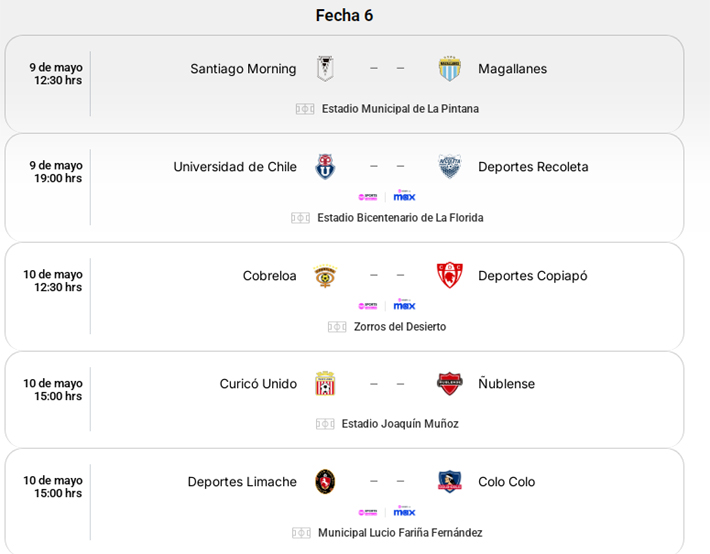Click the Curicó Unido crest
This screenshot has height=554, width=710.
click(x=325, y=384)
